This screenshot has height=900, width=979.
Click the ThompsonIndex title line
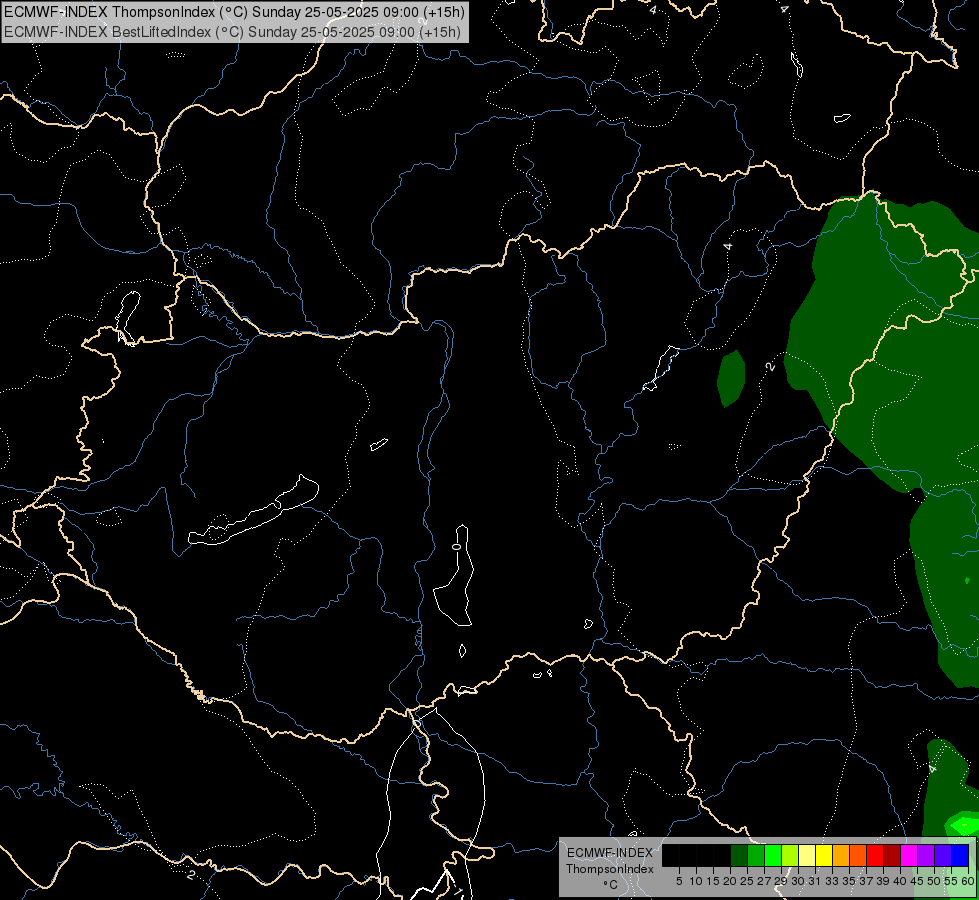pos(234,12)
